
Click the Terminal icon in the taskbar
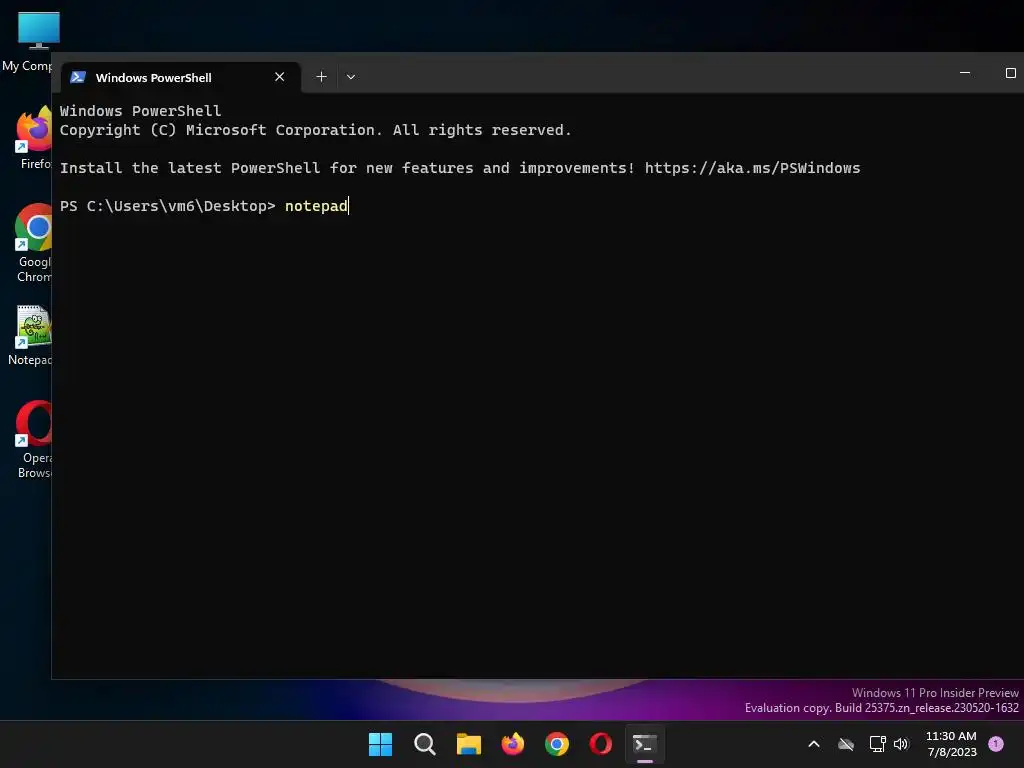click(645, 744)
